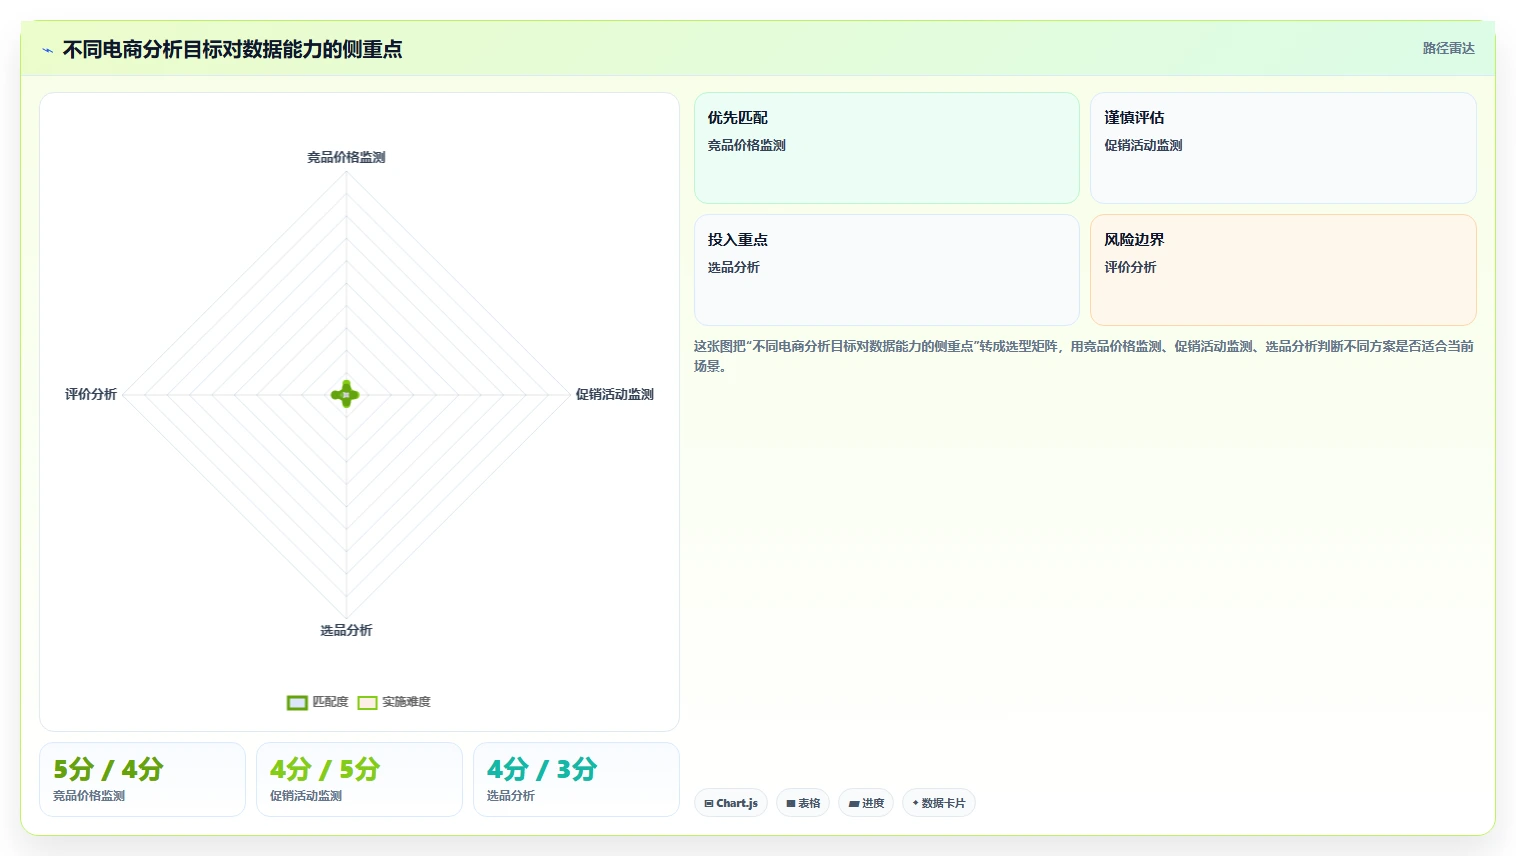1516x856 pixels.
Task: Toggle the 实施难度 legend item
Action: [x=394, y=702]
